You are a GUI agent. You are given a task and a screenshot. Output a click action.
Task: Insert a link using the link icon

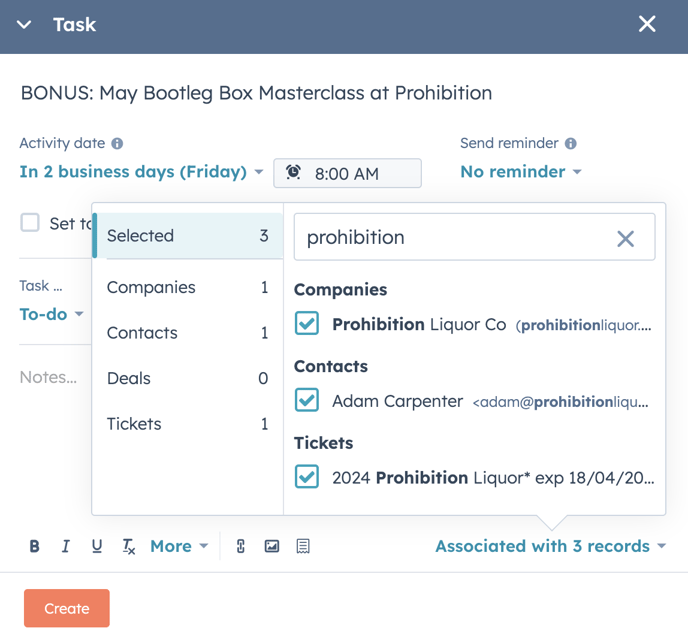(240, 546)
